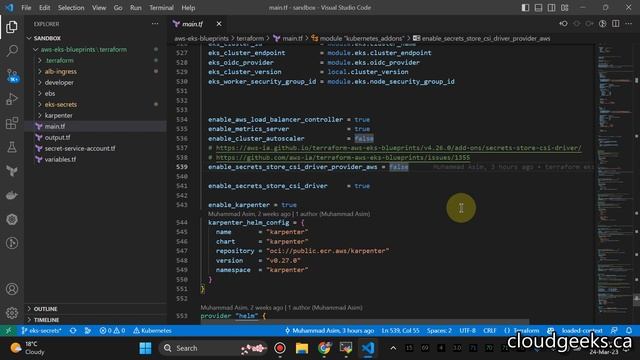This screenshot has width=640, height=360.
Task: Open errors and warnings status indicator
Action: pyautogui.click(x=112, y=331)
